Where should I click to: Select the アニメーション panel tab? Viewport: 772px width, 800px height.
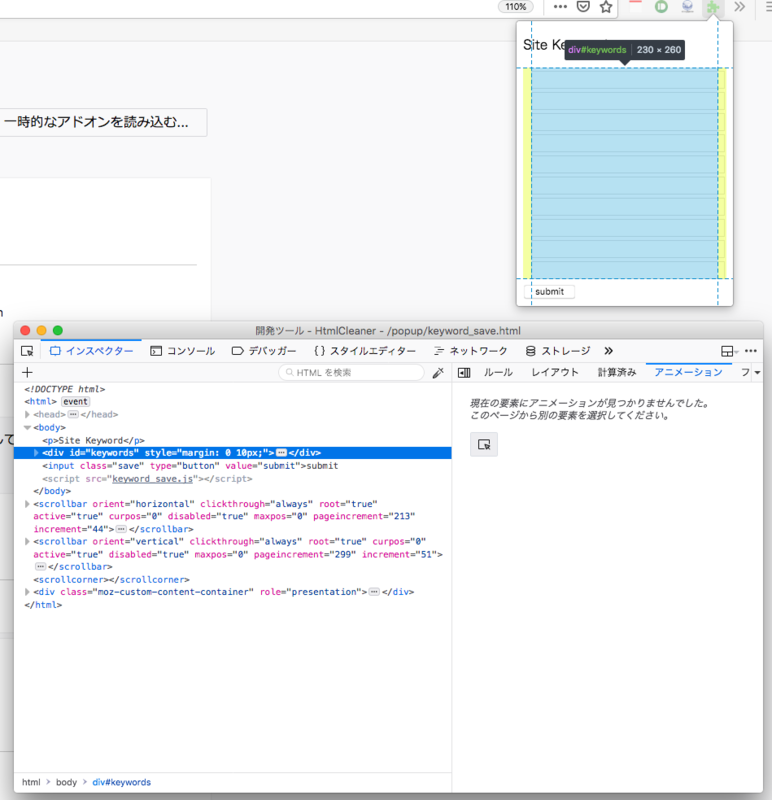(688, 372)
